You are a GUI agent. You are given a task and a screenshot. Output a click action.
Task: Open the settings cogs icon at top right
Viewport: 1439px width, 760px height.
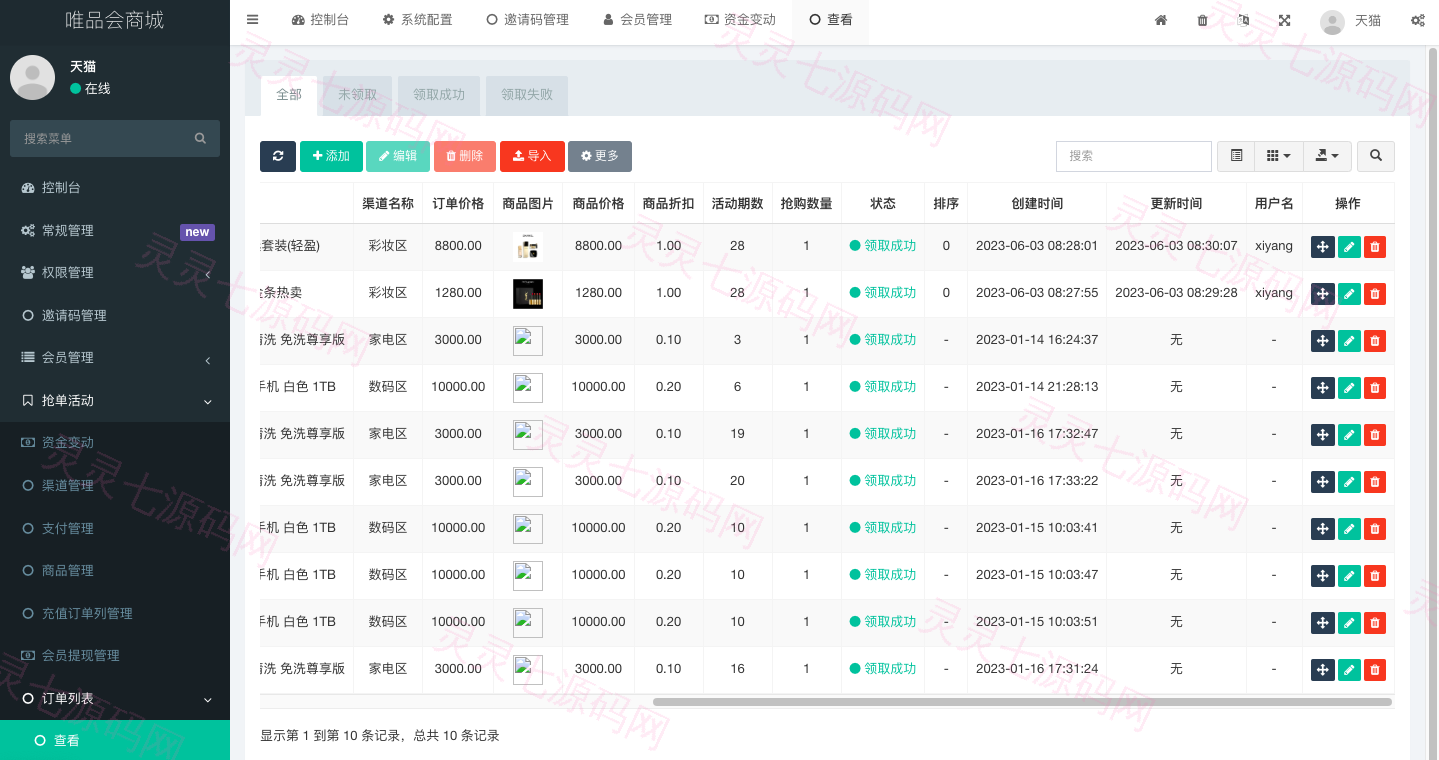(1418, 20)
